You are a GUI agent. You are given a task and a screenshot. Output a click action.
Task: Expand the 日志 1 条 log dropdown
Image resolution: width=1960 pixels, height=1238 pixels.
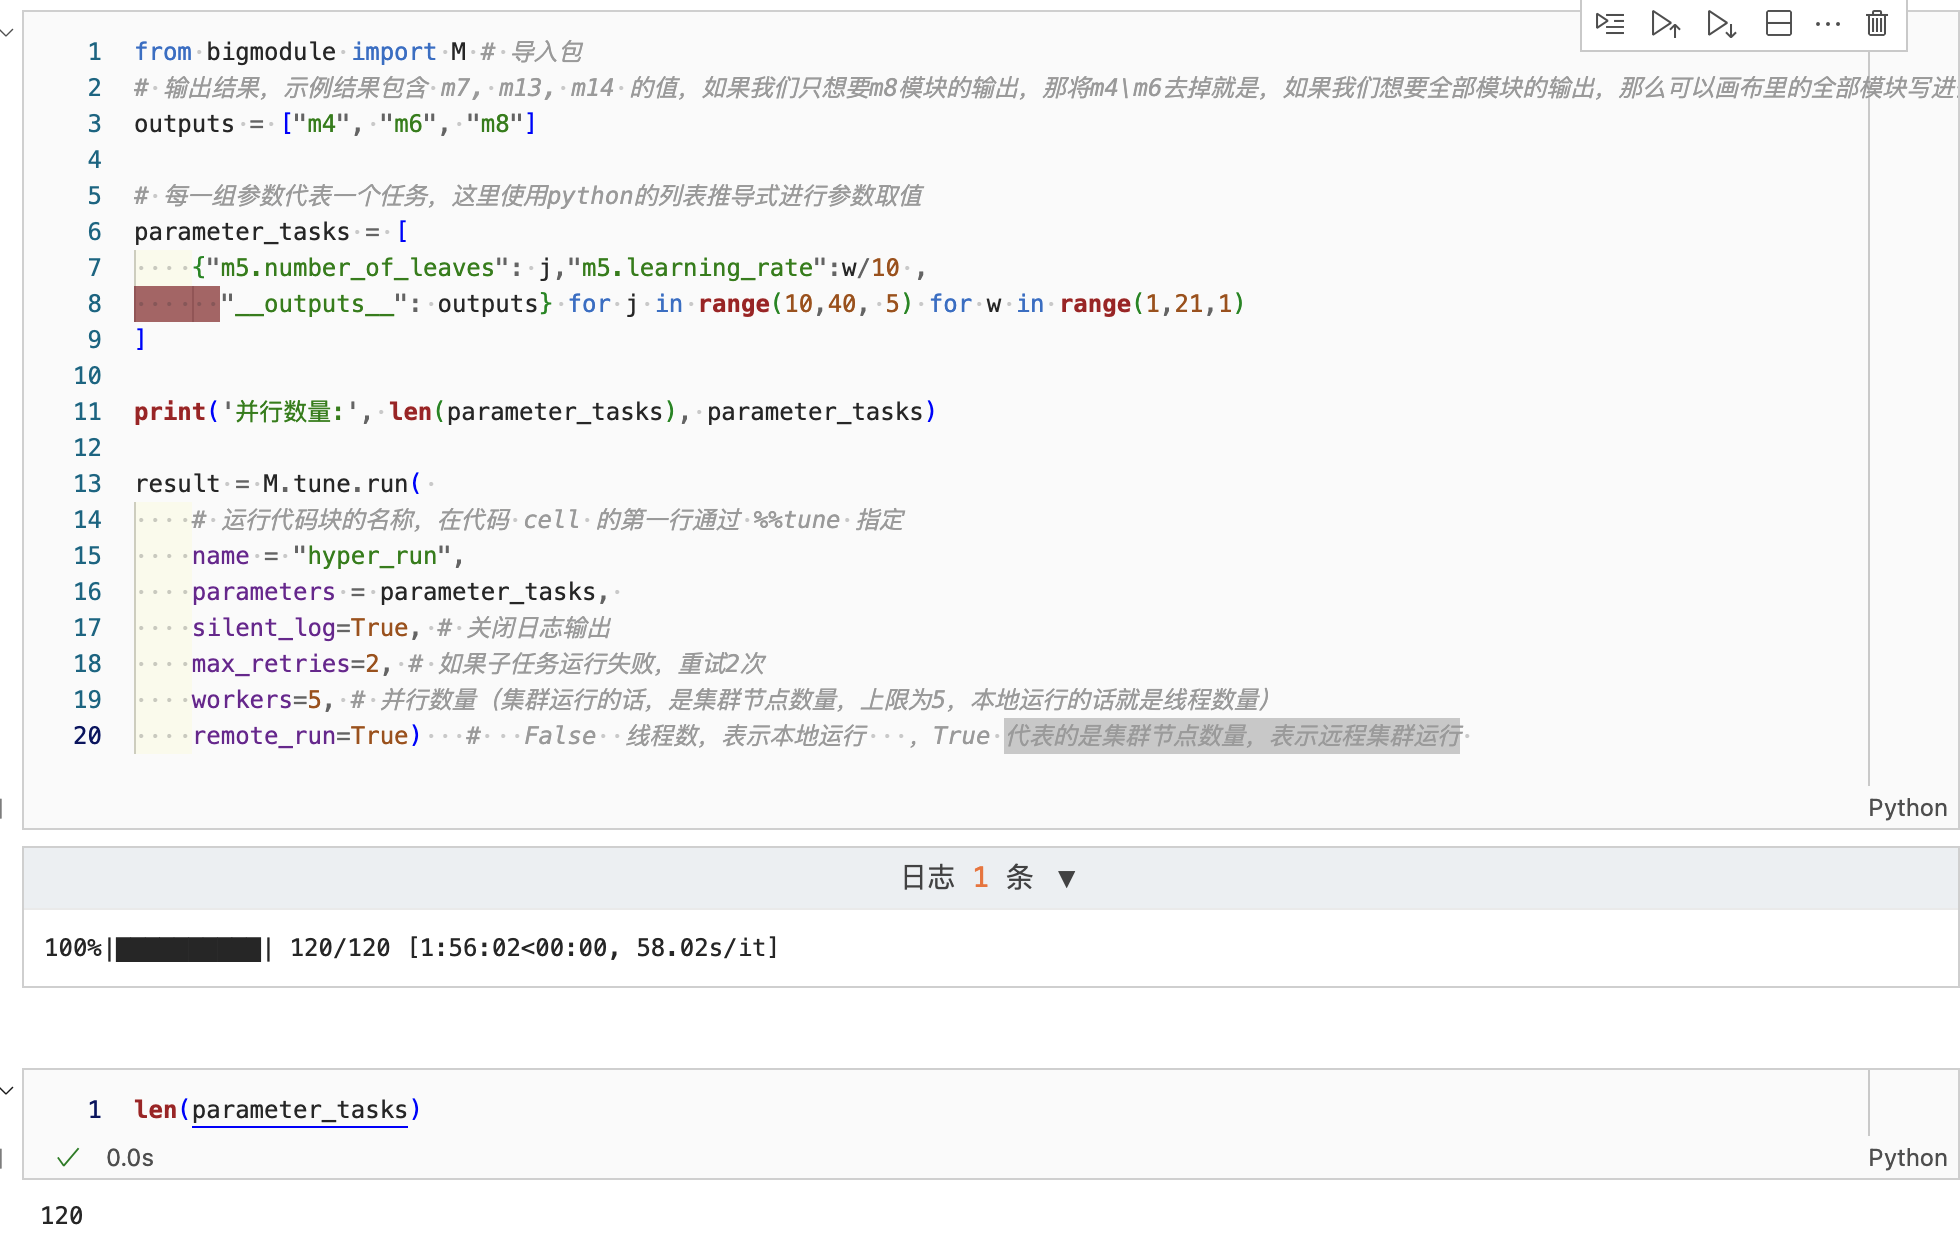pyautogui.click(x=1066, y=878)
